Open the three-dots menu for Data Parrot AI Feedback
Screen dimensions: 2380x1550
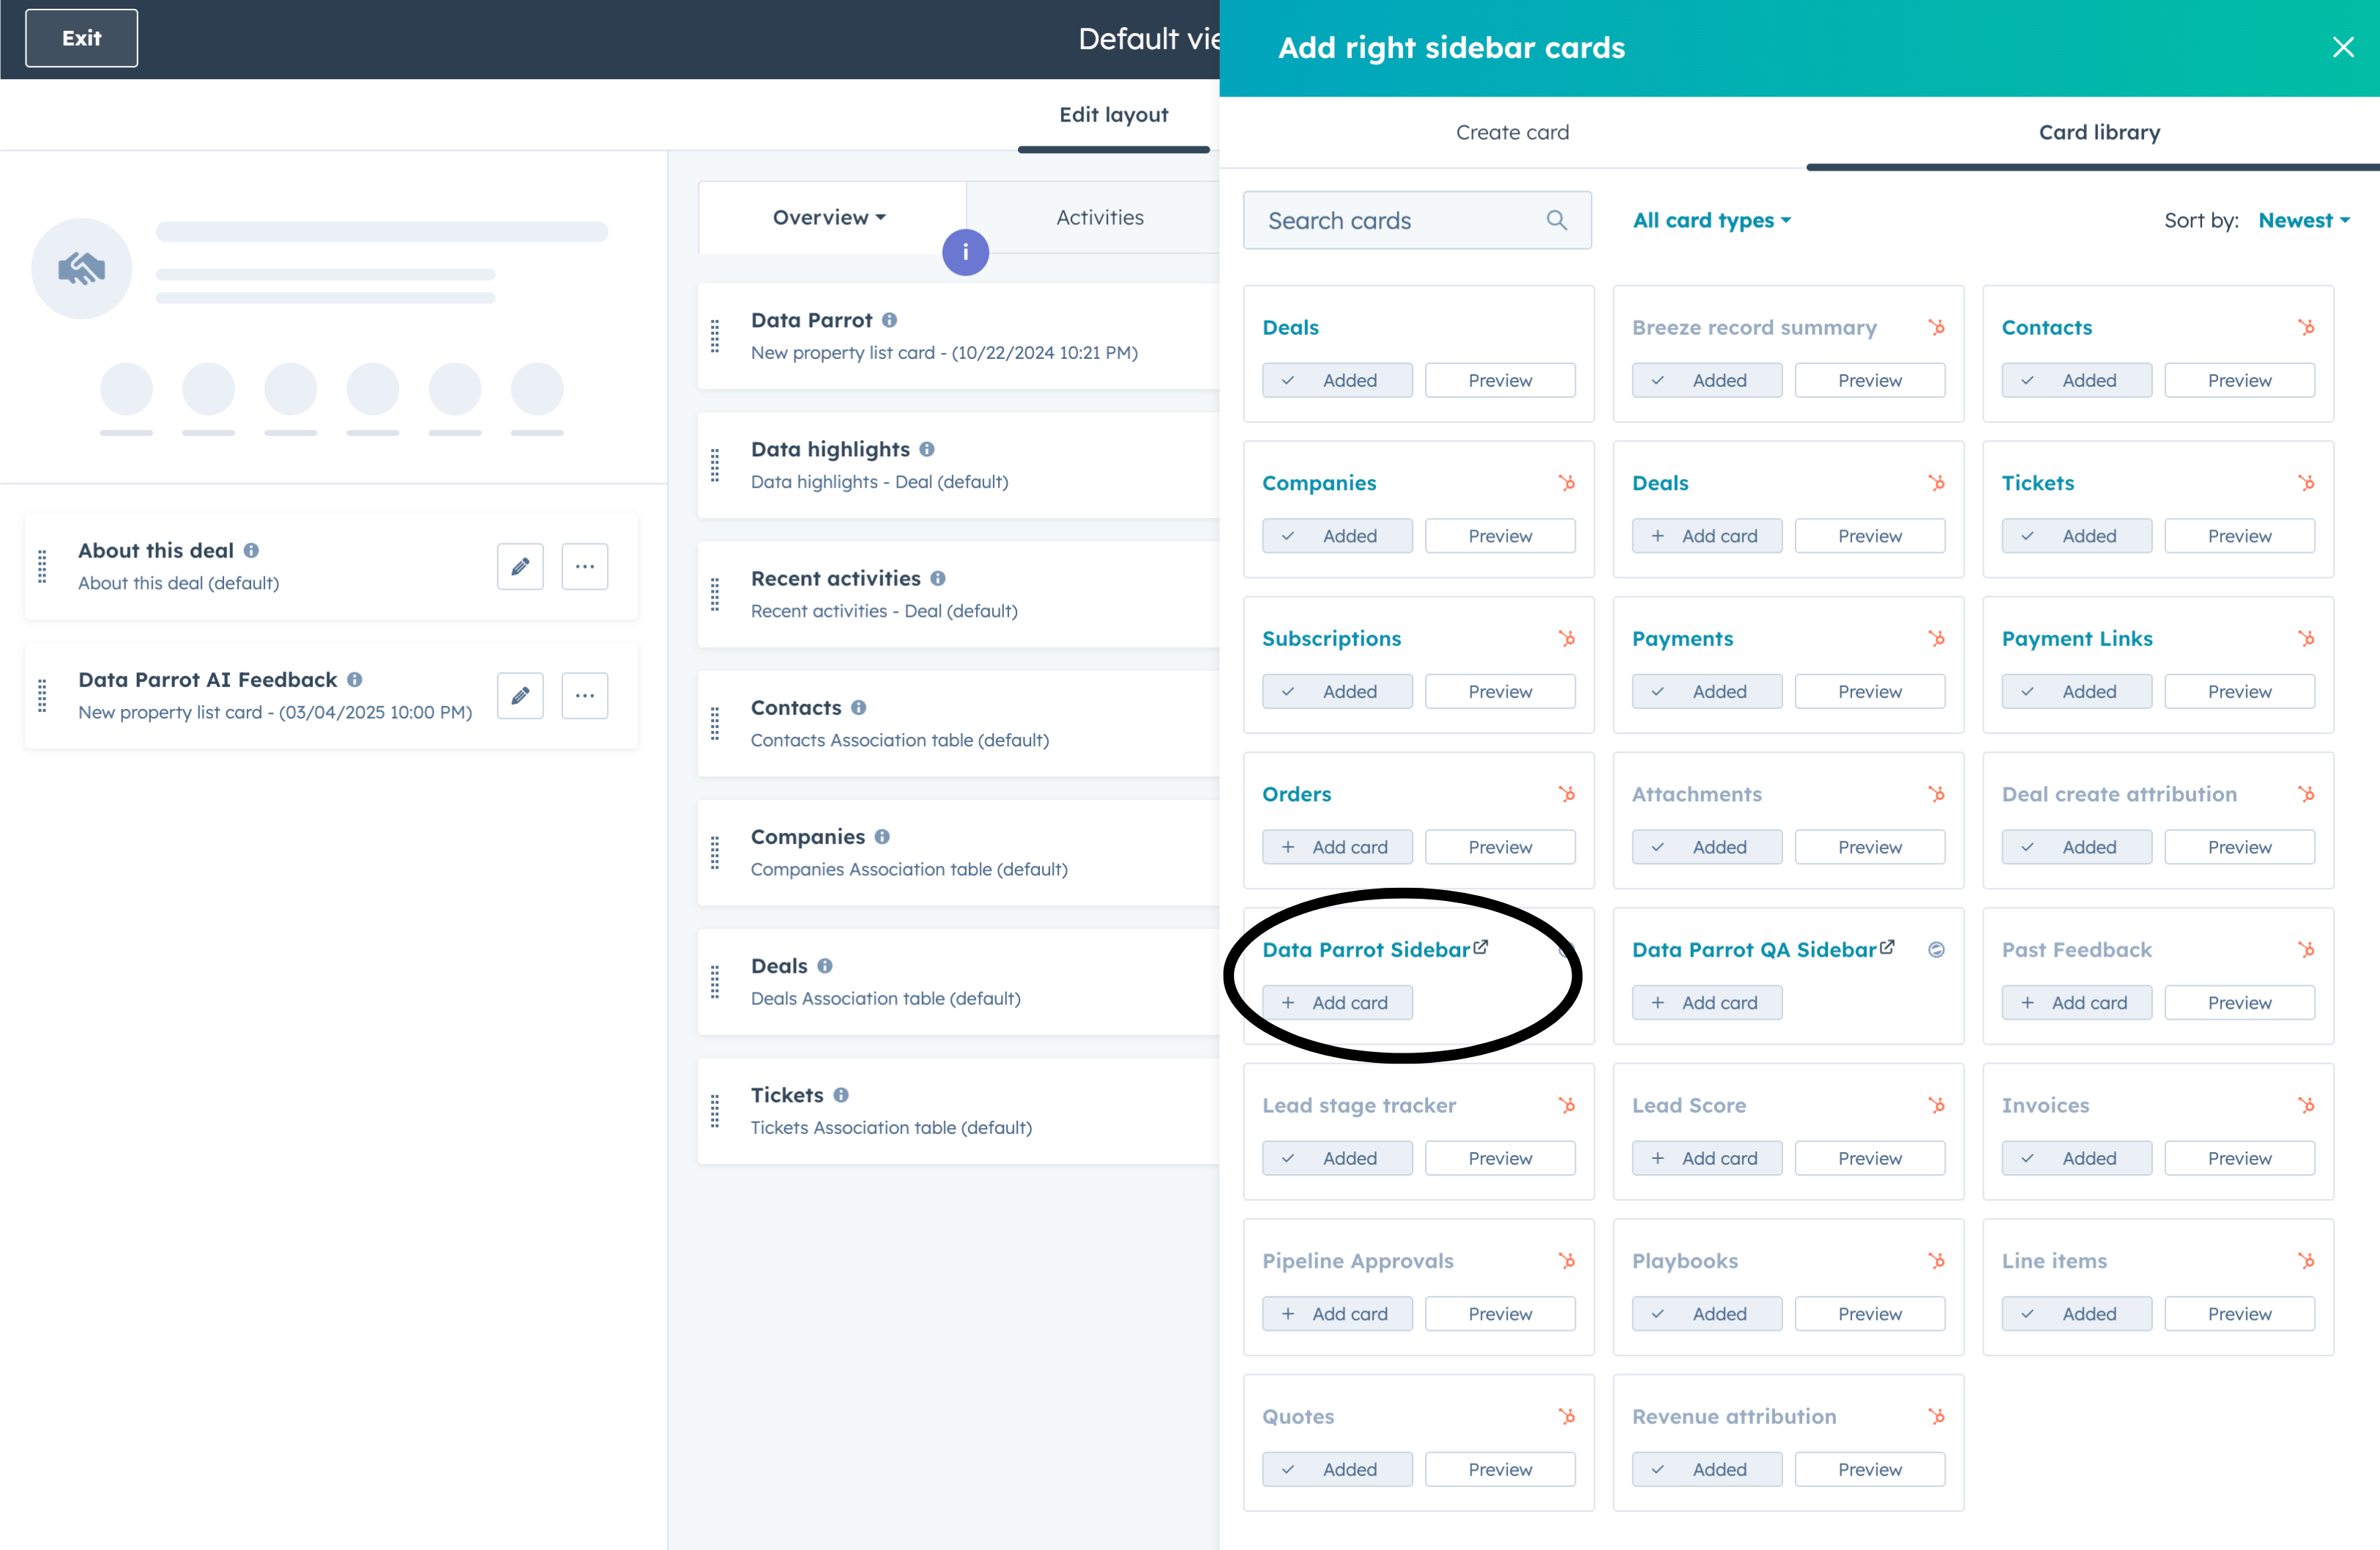[585, 695]
